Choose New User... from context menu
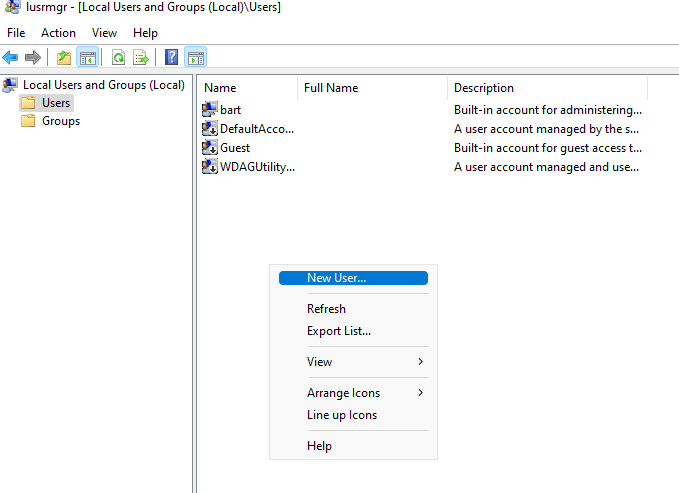 (x=353, y=278)
